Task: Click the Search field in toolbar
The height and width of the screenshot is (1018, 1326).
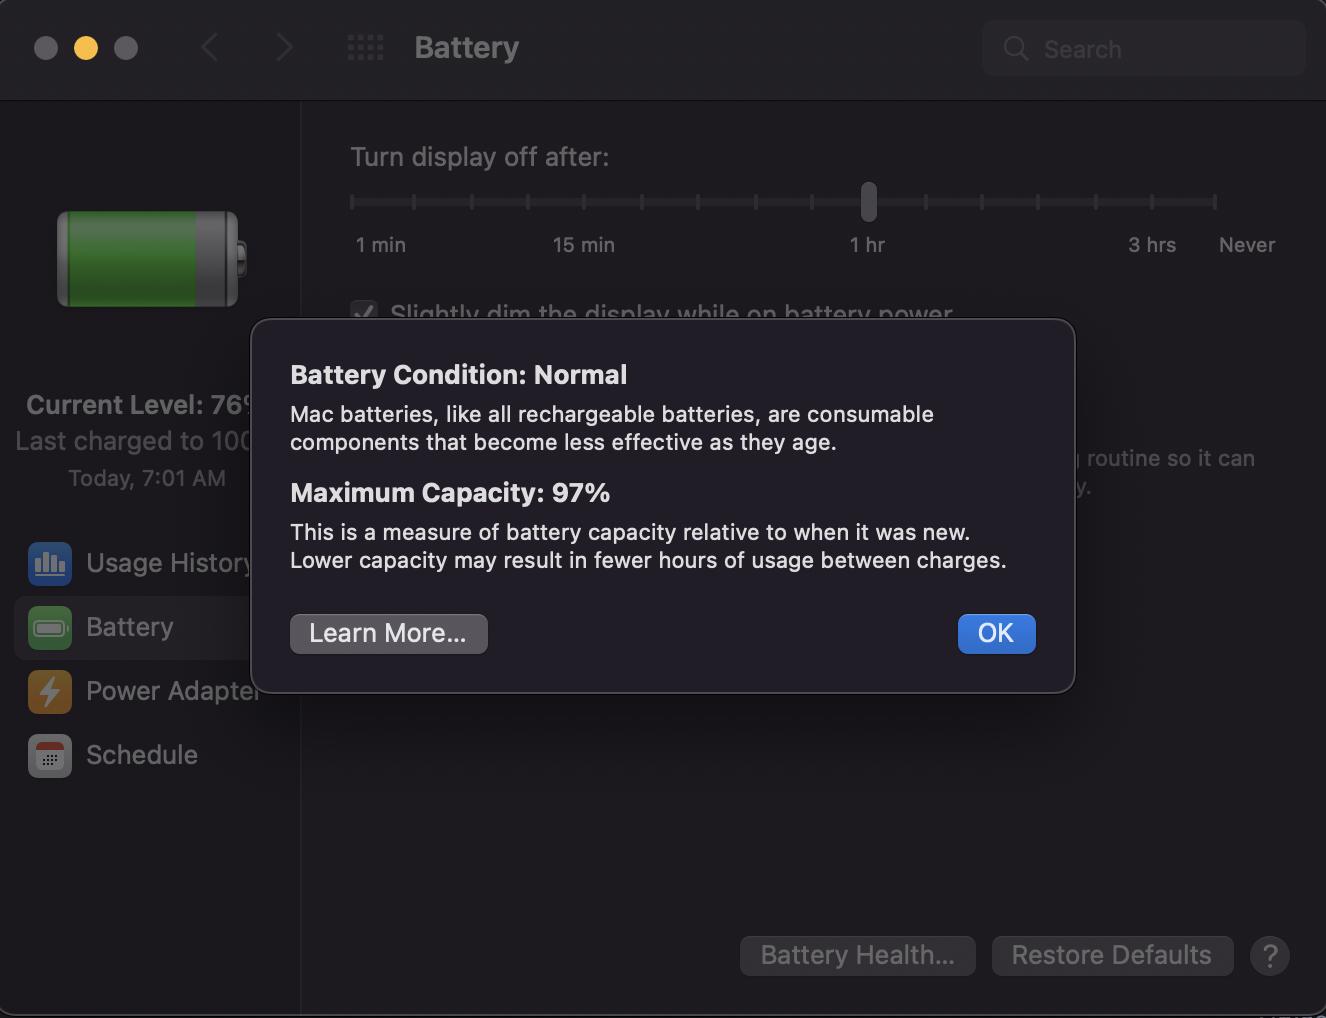Action: (1144, 49)
